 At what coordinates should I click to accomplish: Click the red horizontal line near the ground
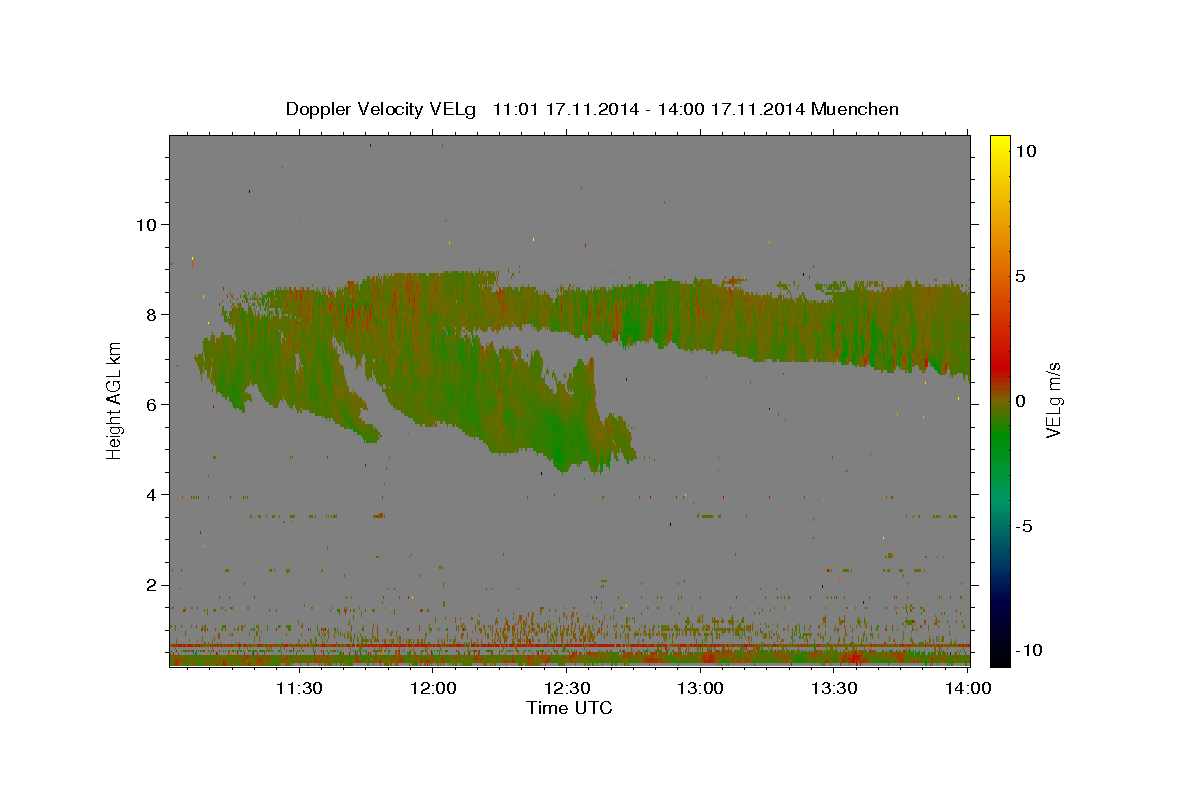(x=569, y=646)
